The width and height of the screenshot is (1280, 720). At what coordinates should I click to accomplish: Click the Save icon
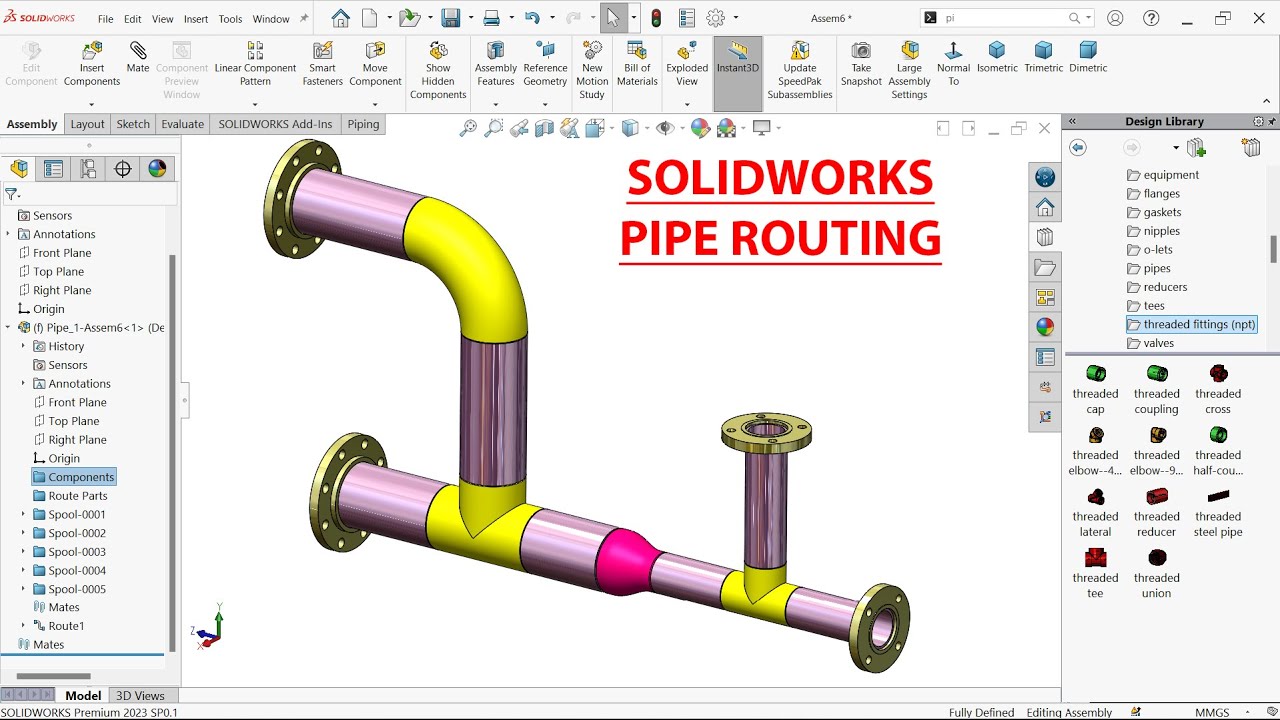tap(450, 18)
